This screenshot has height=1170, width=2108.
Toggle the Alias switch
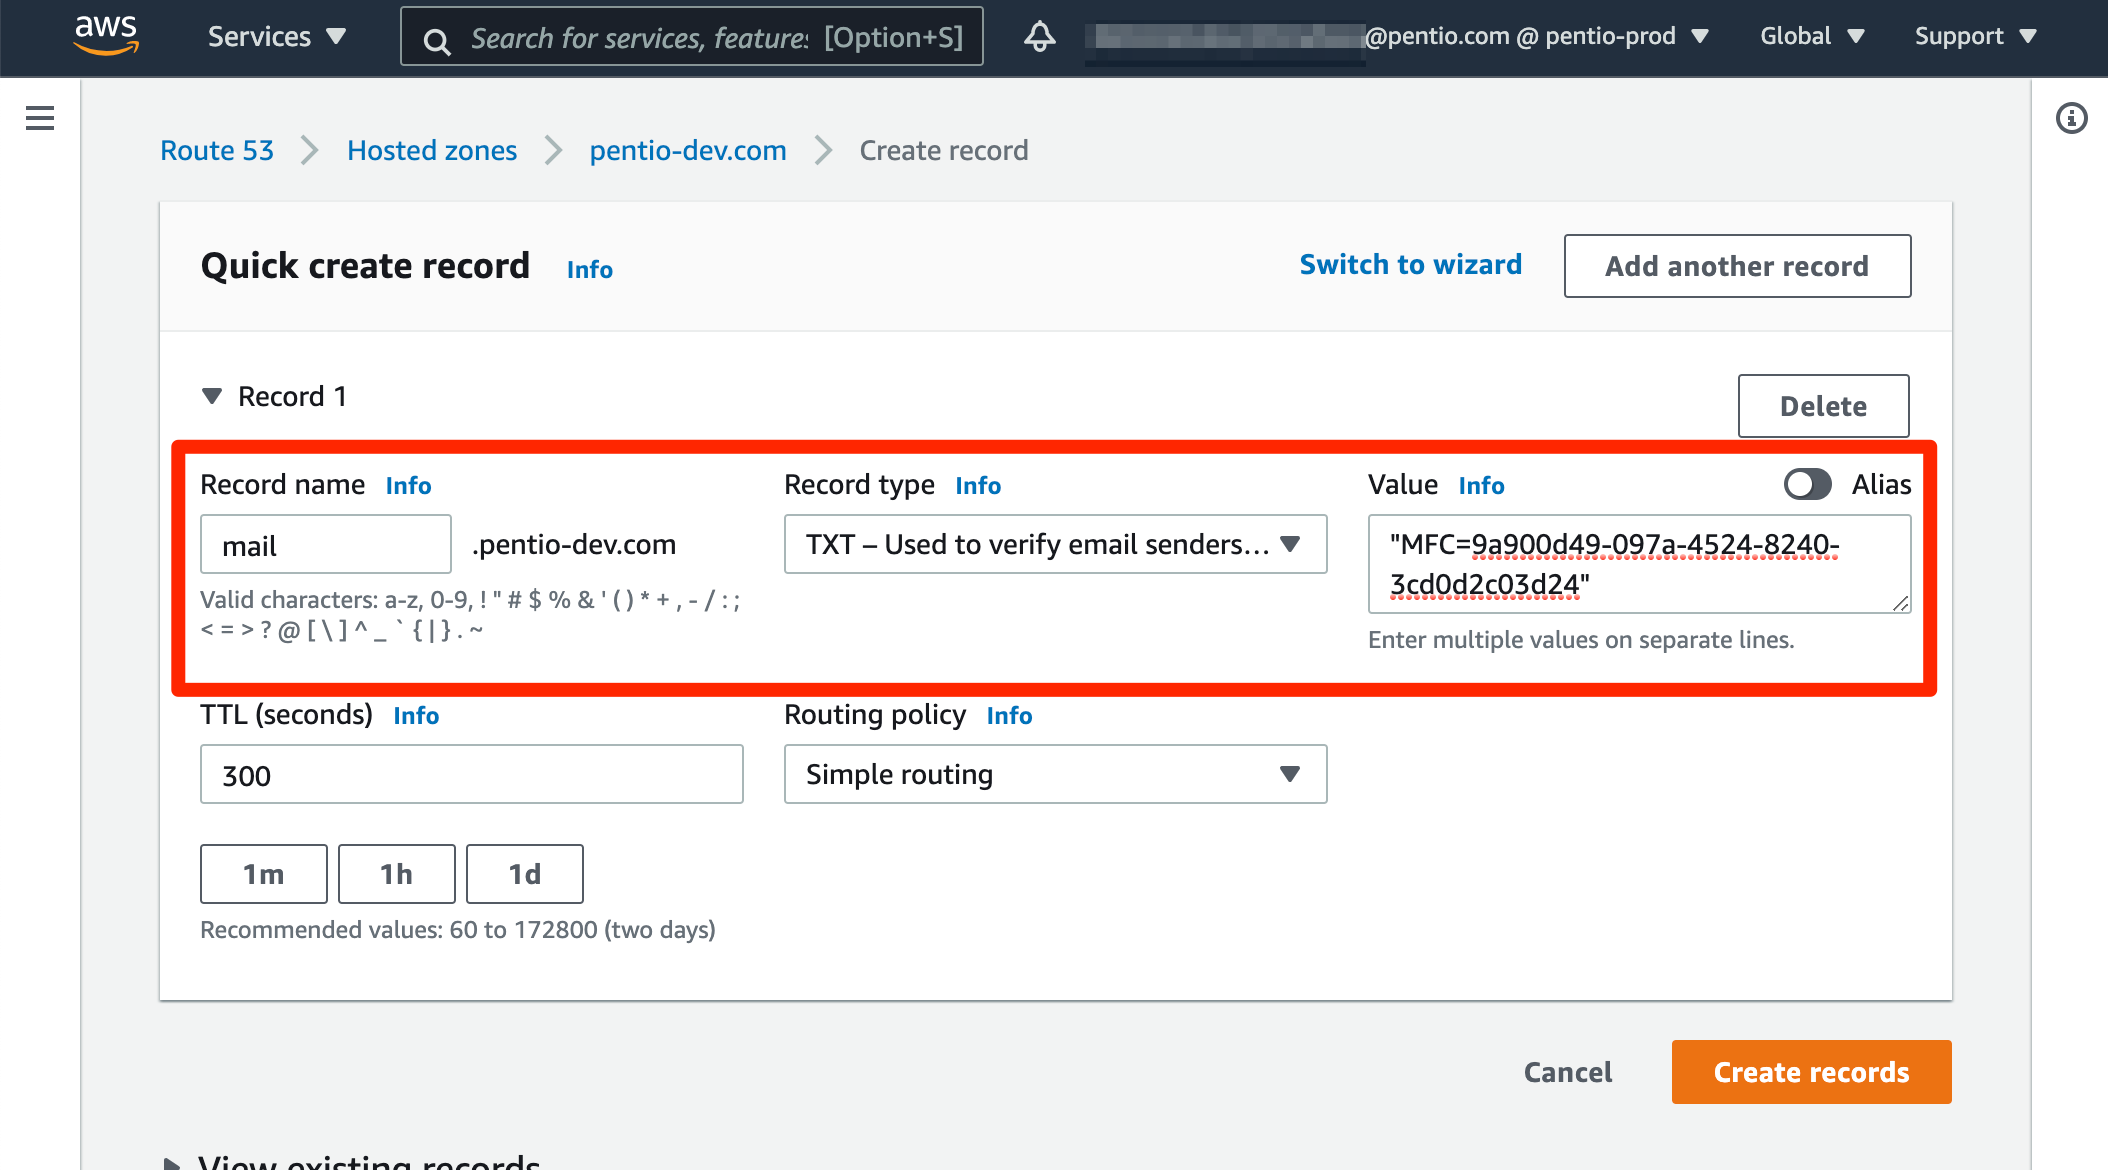tap(1807, 484)
